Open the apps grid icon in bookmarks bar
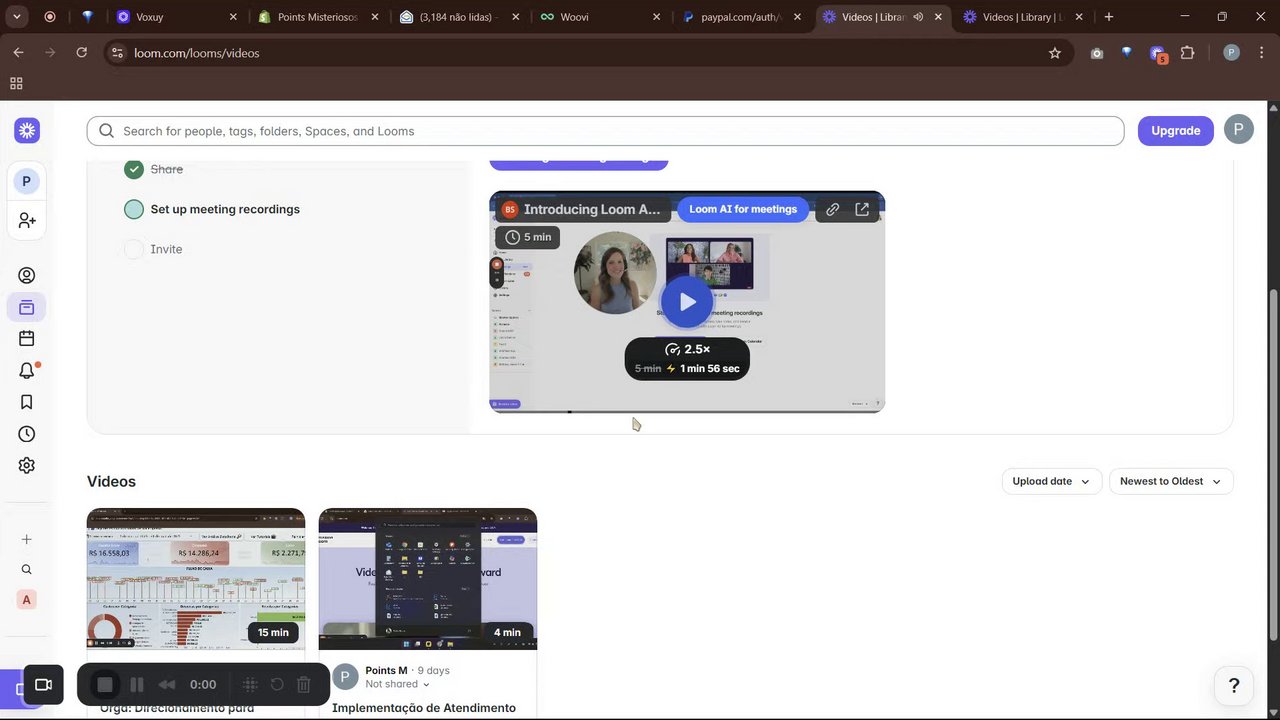 point(16,84)
